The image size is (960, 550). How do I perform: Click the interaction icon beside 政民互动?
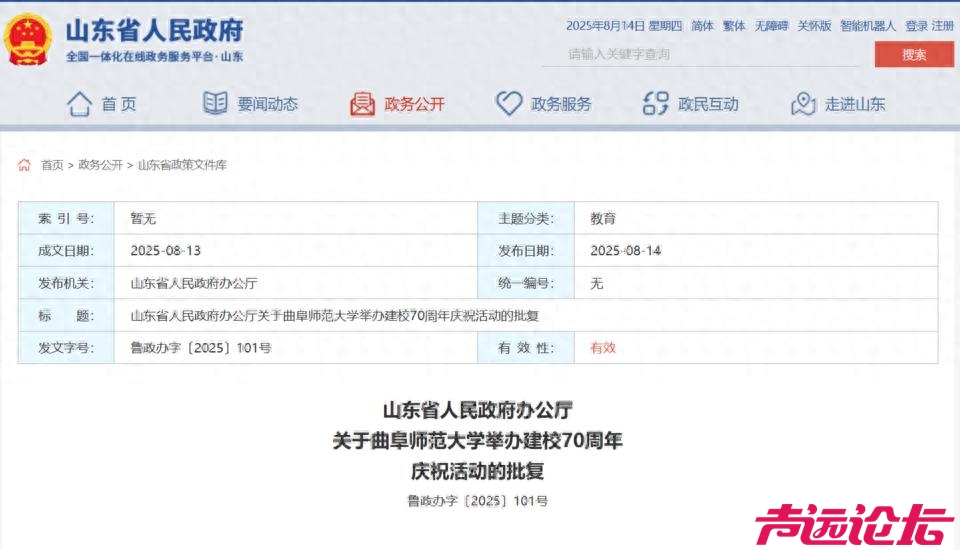pyautogui.click(x=656, y=104)
